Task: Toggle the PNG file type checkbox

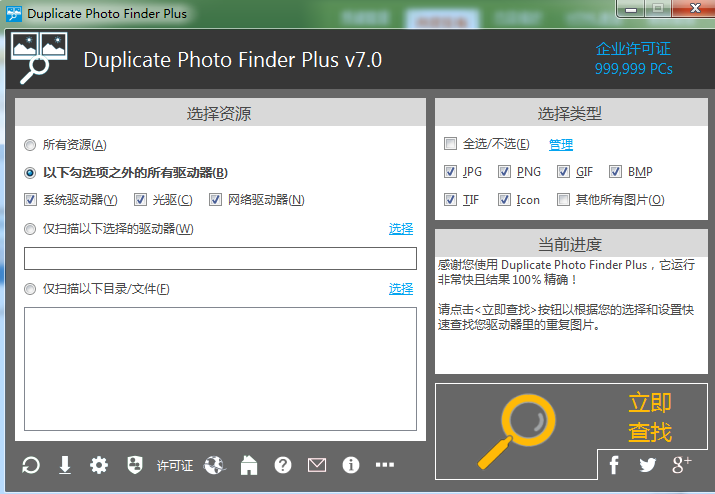Action: [504, 172]
